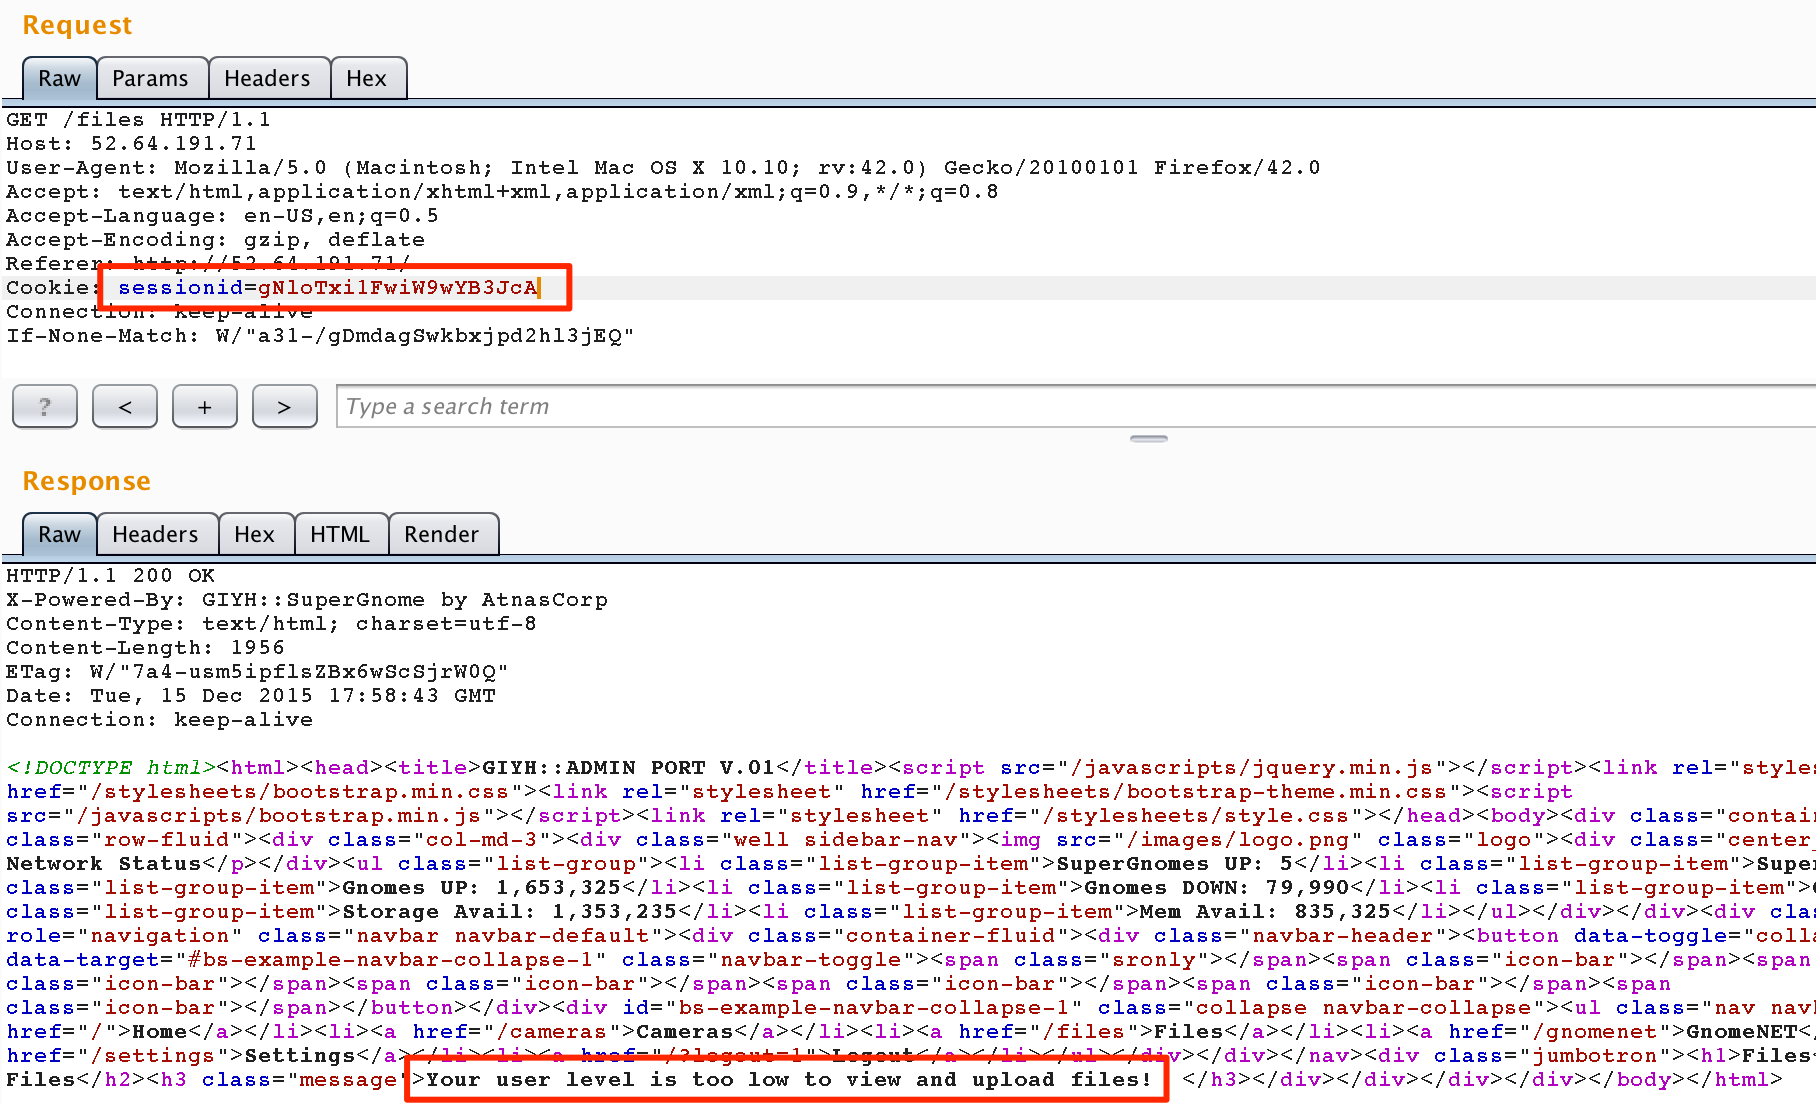Click the question mark help button
This screenshot has height=1104, width=1816.
coord(45,406)
